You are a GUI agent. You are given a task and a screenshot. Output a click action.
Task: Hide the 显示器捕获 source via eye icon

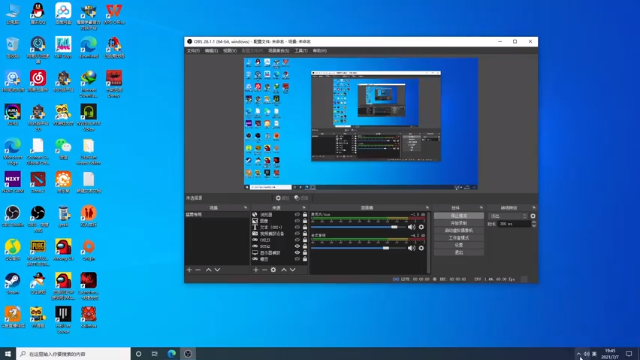[x=297, y=253]
